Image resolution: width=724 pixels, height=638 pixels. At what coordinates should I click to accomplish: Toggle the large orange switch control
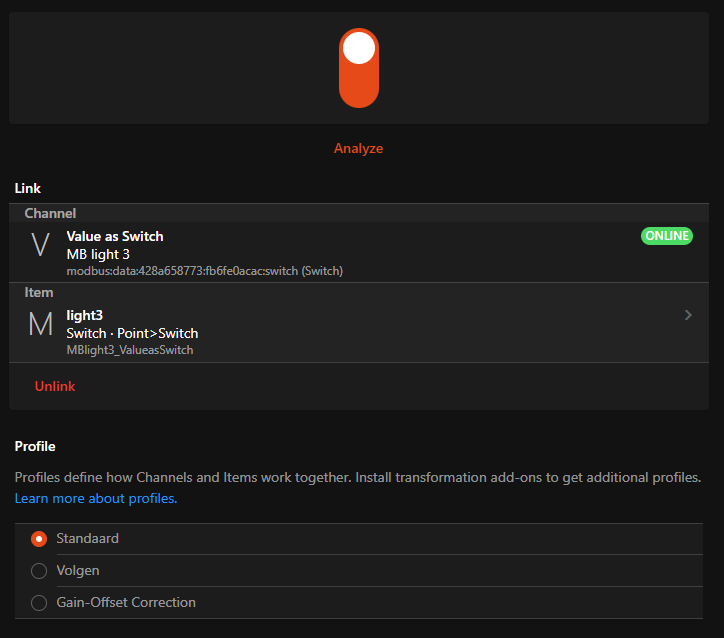[x=358, y=67]
